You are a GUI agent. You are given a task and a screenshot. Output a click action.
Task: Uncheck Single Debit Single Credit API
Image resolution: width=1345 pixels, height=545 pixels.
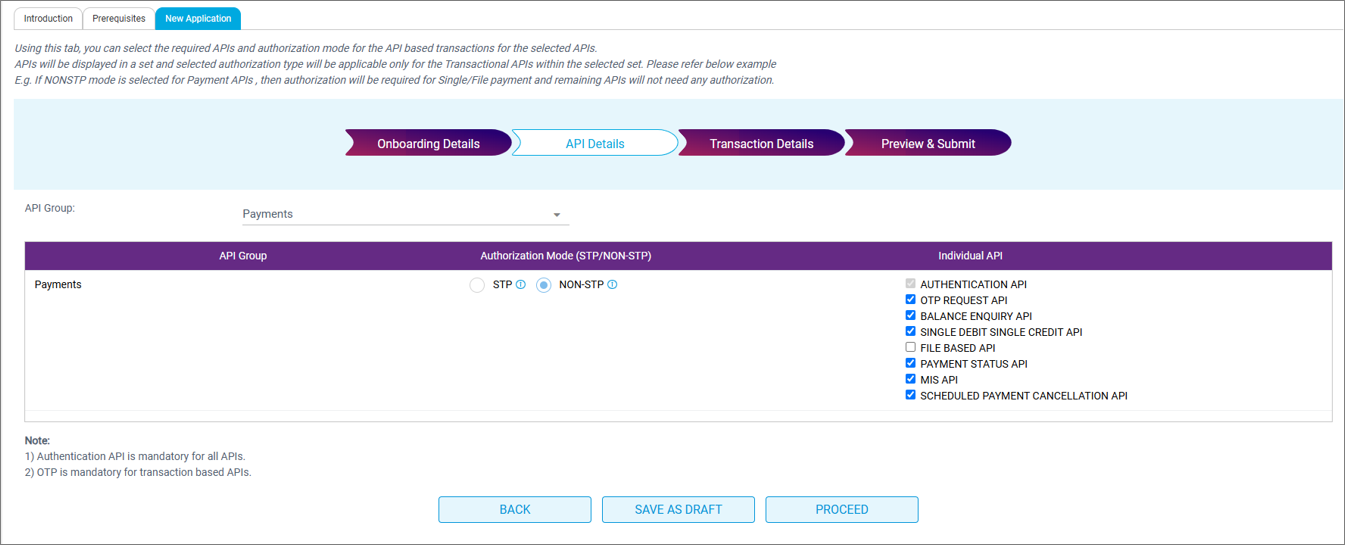[x=910, y=332]
